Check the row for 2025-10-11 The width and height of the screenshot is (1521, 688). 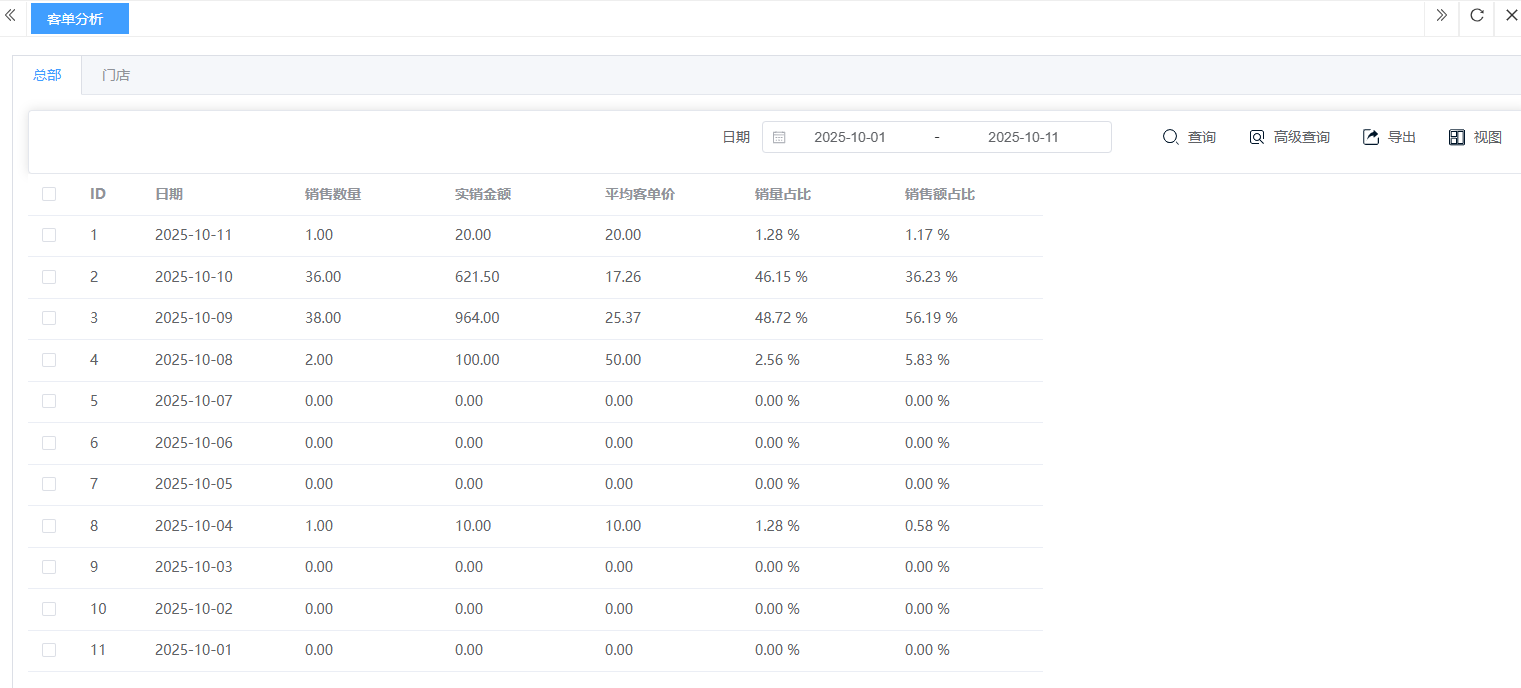click(49, 235)
